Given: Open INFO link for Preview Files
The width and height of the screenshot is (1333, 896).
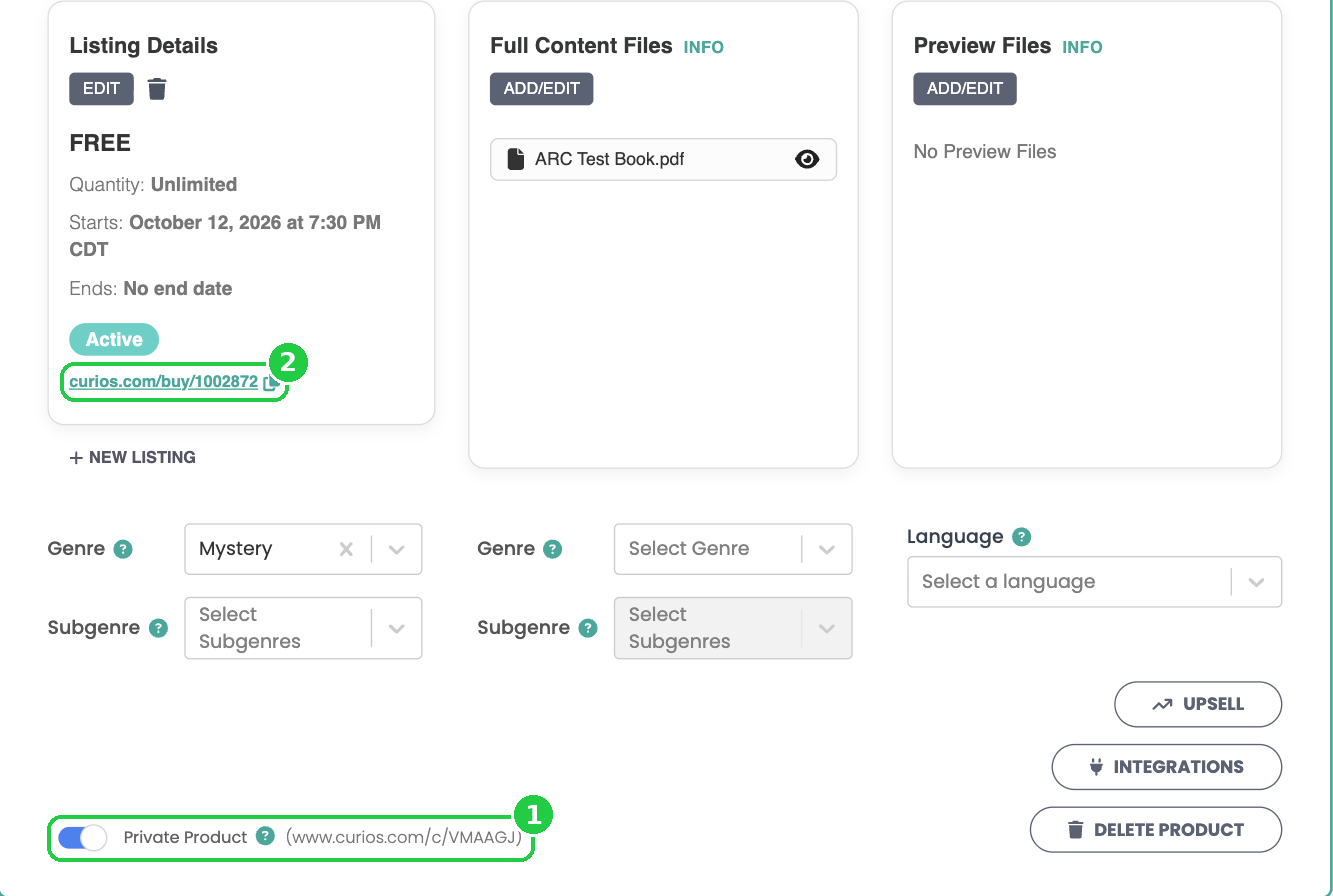Looking at the screenshot, I should click(1082, 47).
